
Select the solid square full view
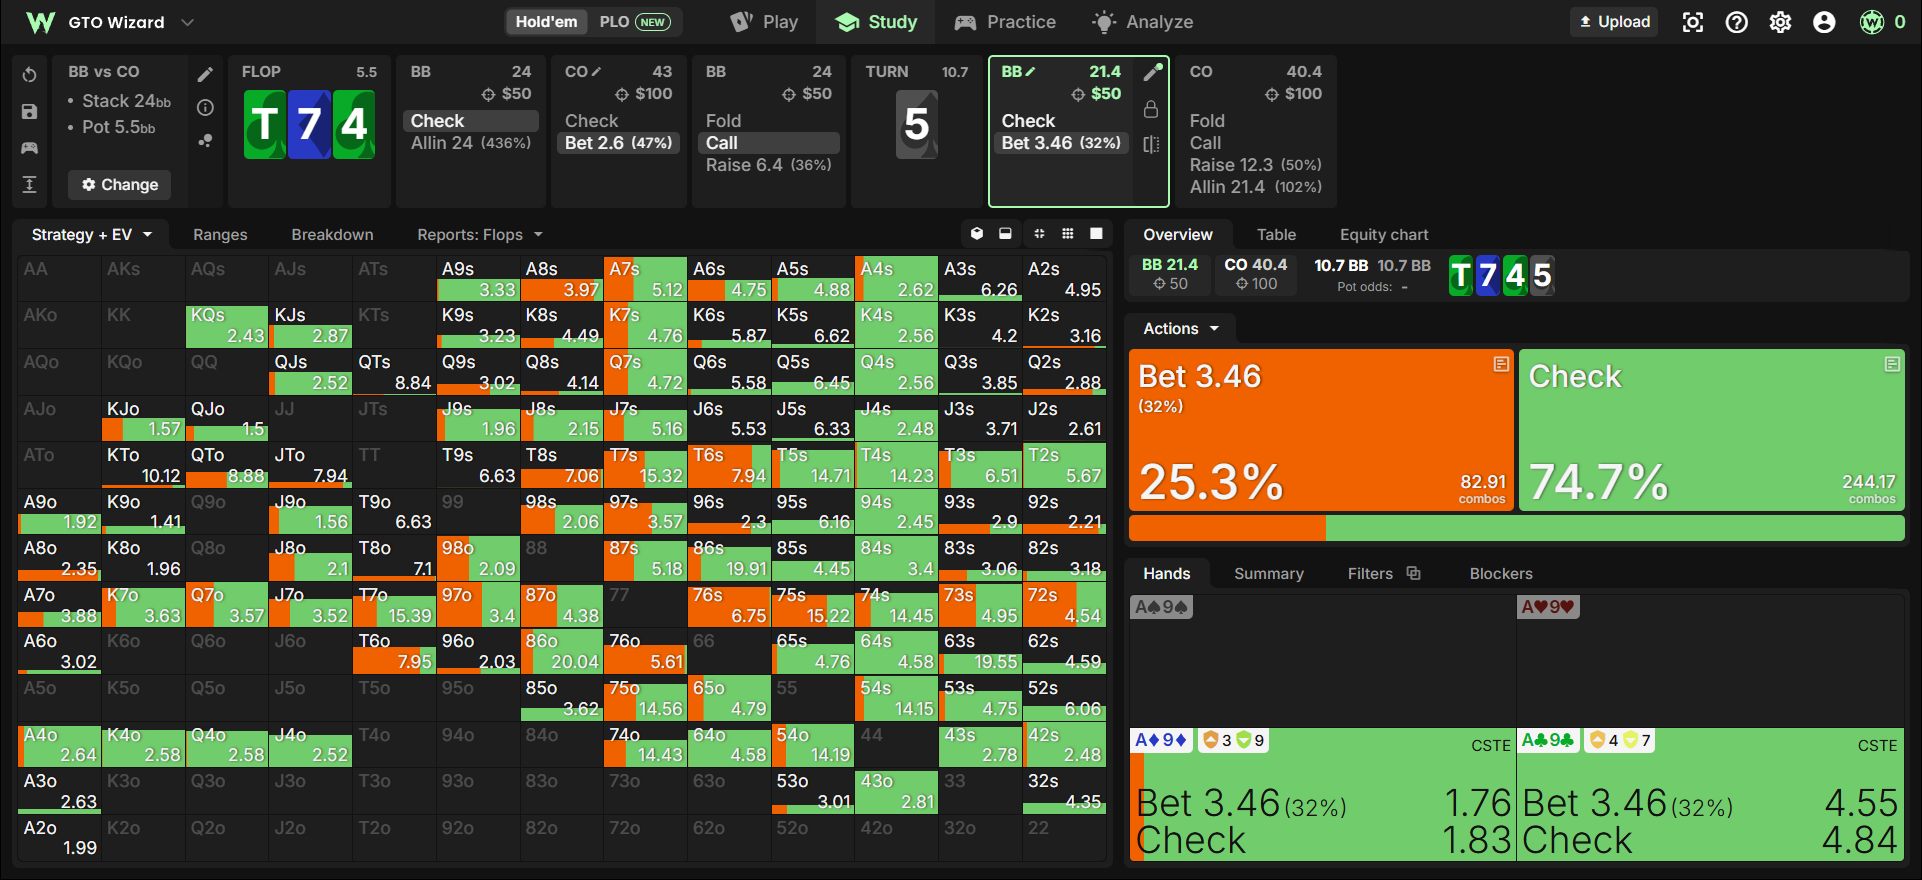(x=1096, y=234)
